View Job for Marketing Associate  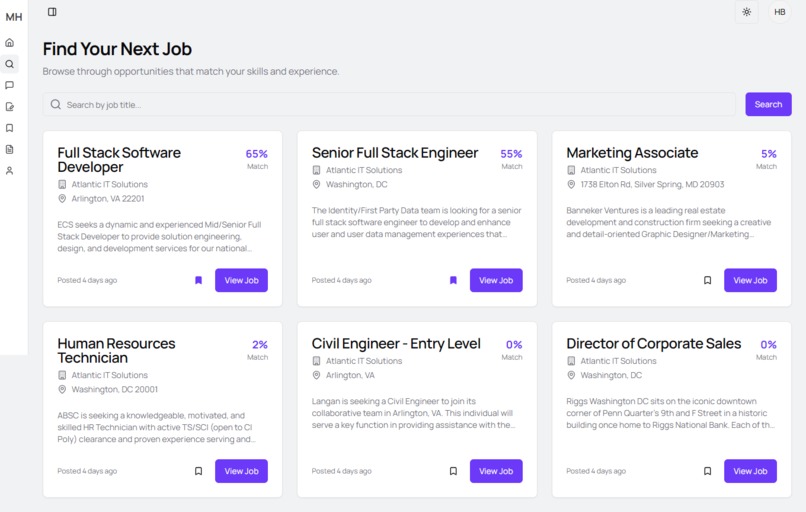750,280
